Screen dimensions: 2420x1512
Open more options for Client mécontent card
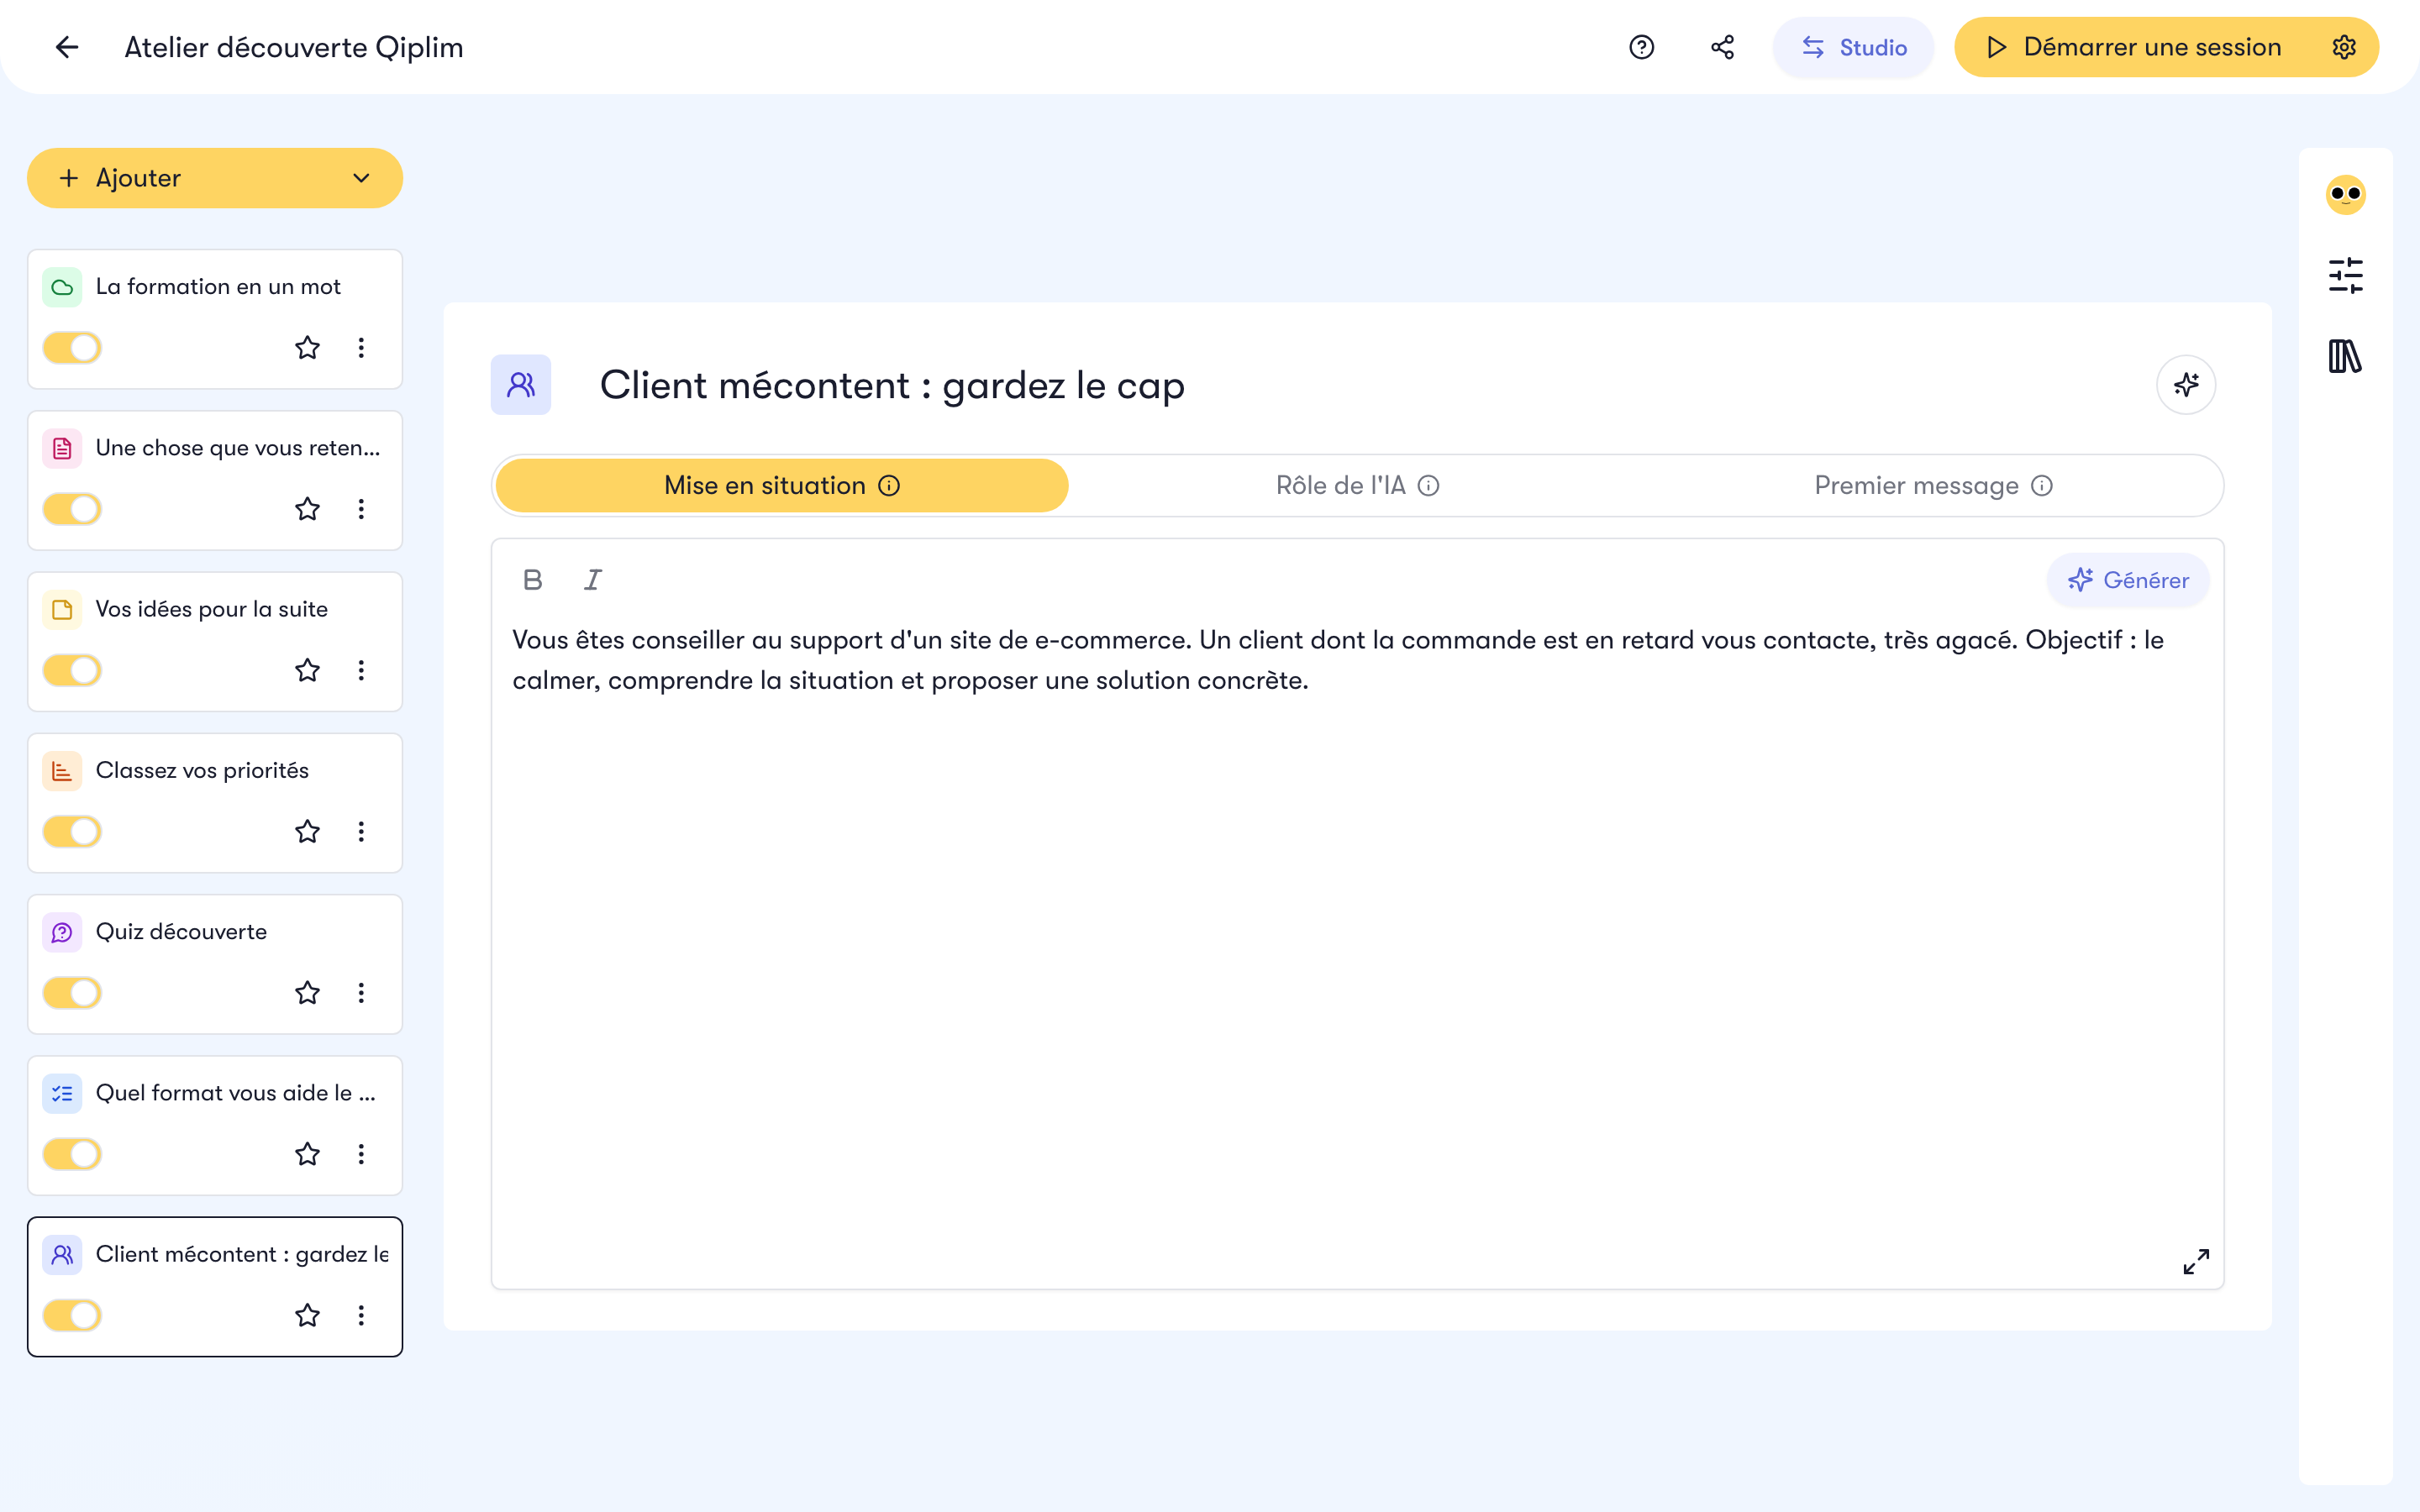[x=361, y=1316]
